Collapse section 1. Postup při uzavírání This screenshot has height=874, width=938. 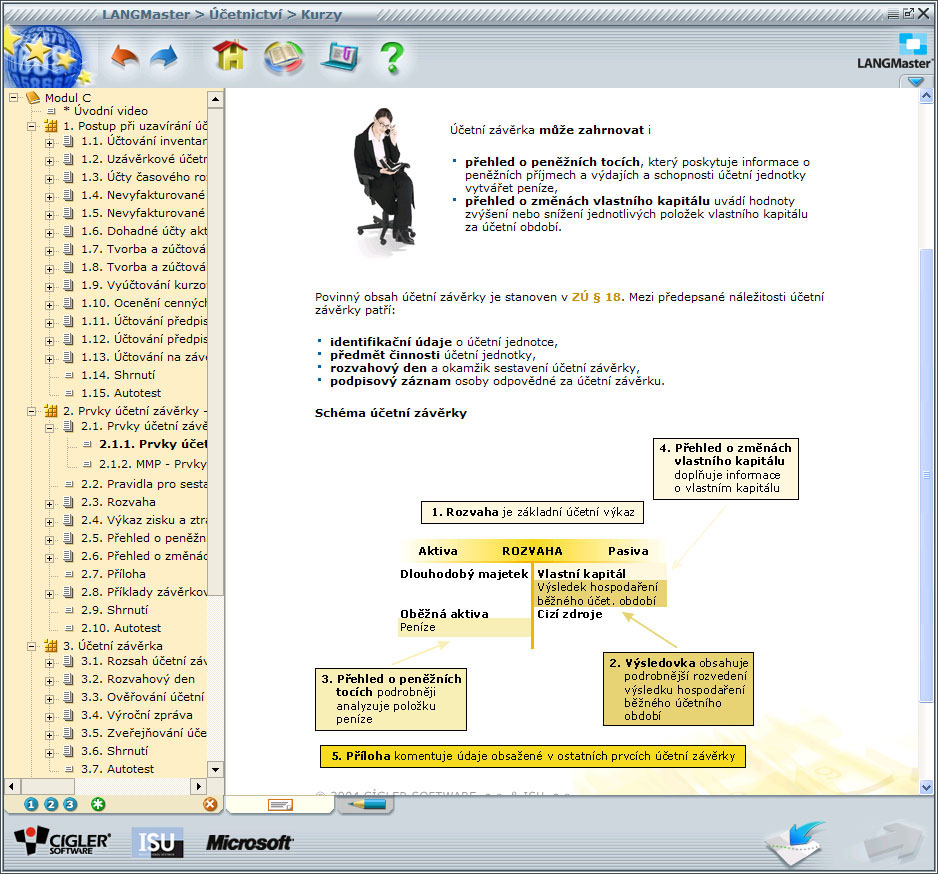[31, 126]
